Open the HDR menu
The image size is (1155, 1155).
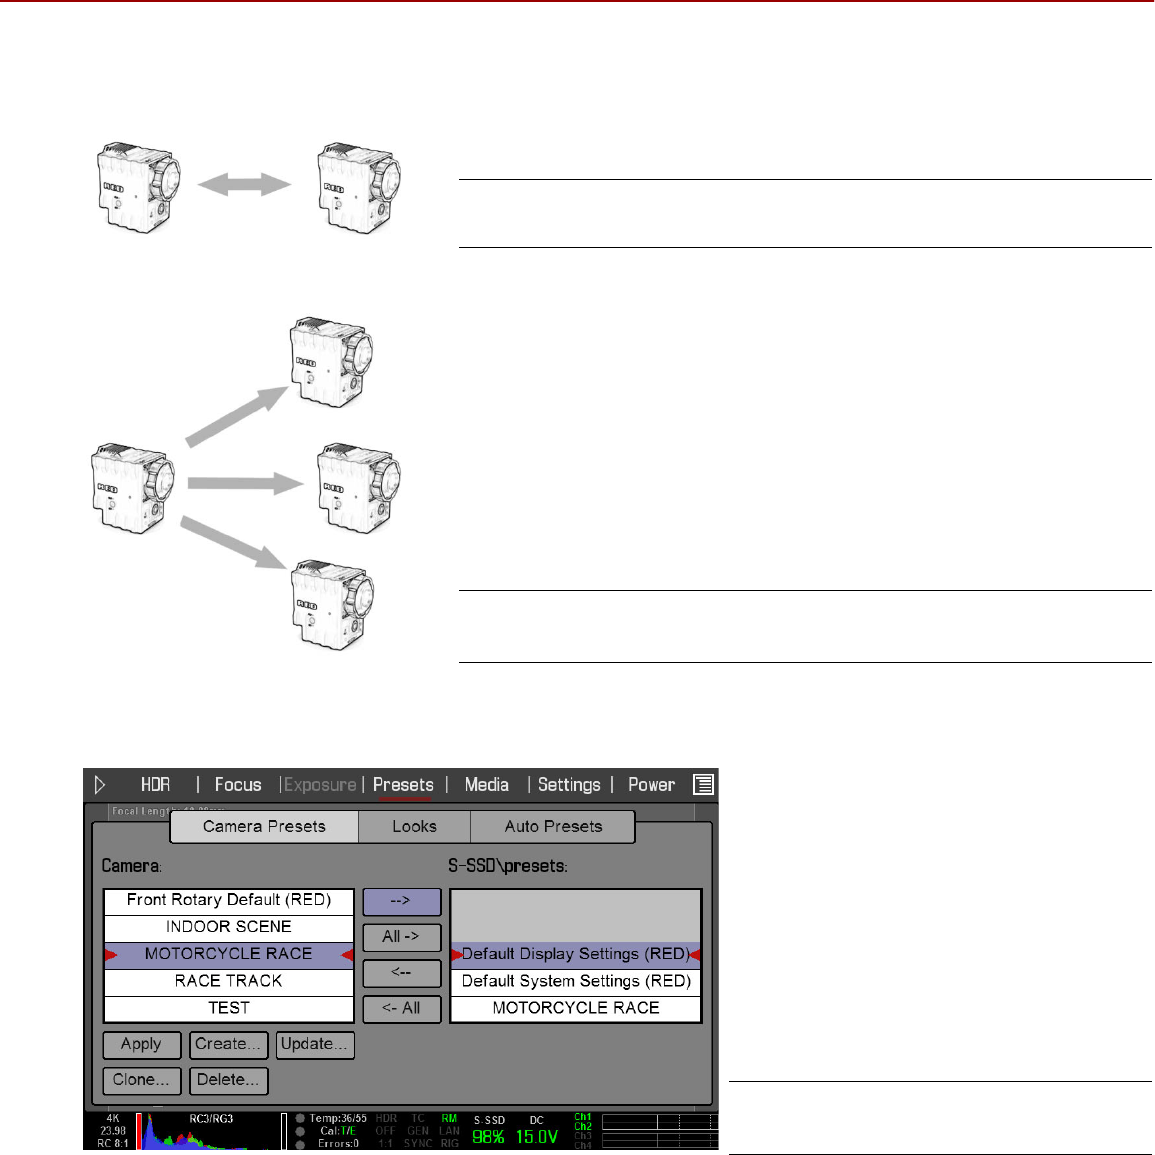(x=155, y=784)
